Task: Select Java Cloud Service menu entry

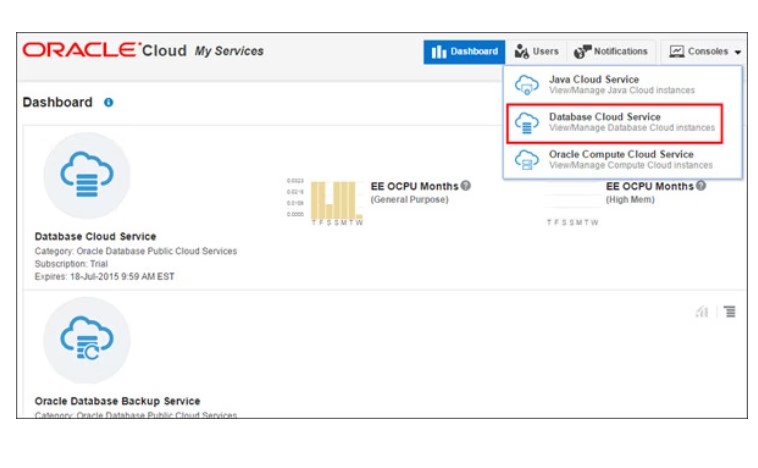Action: [x=623, y=85]
